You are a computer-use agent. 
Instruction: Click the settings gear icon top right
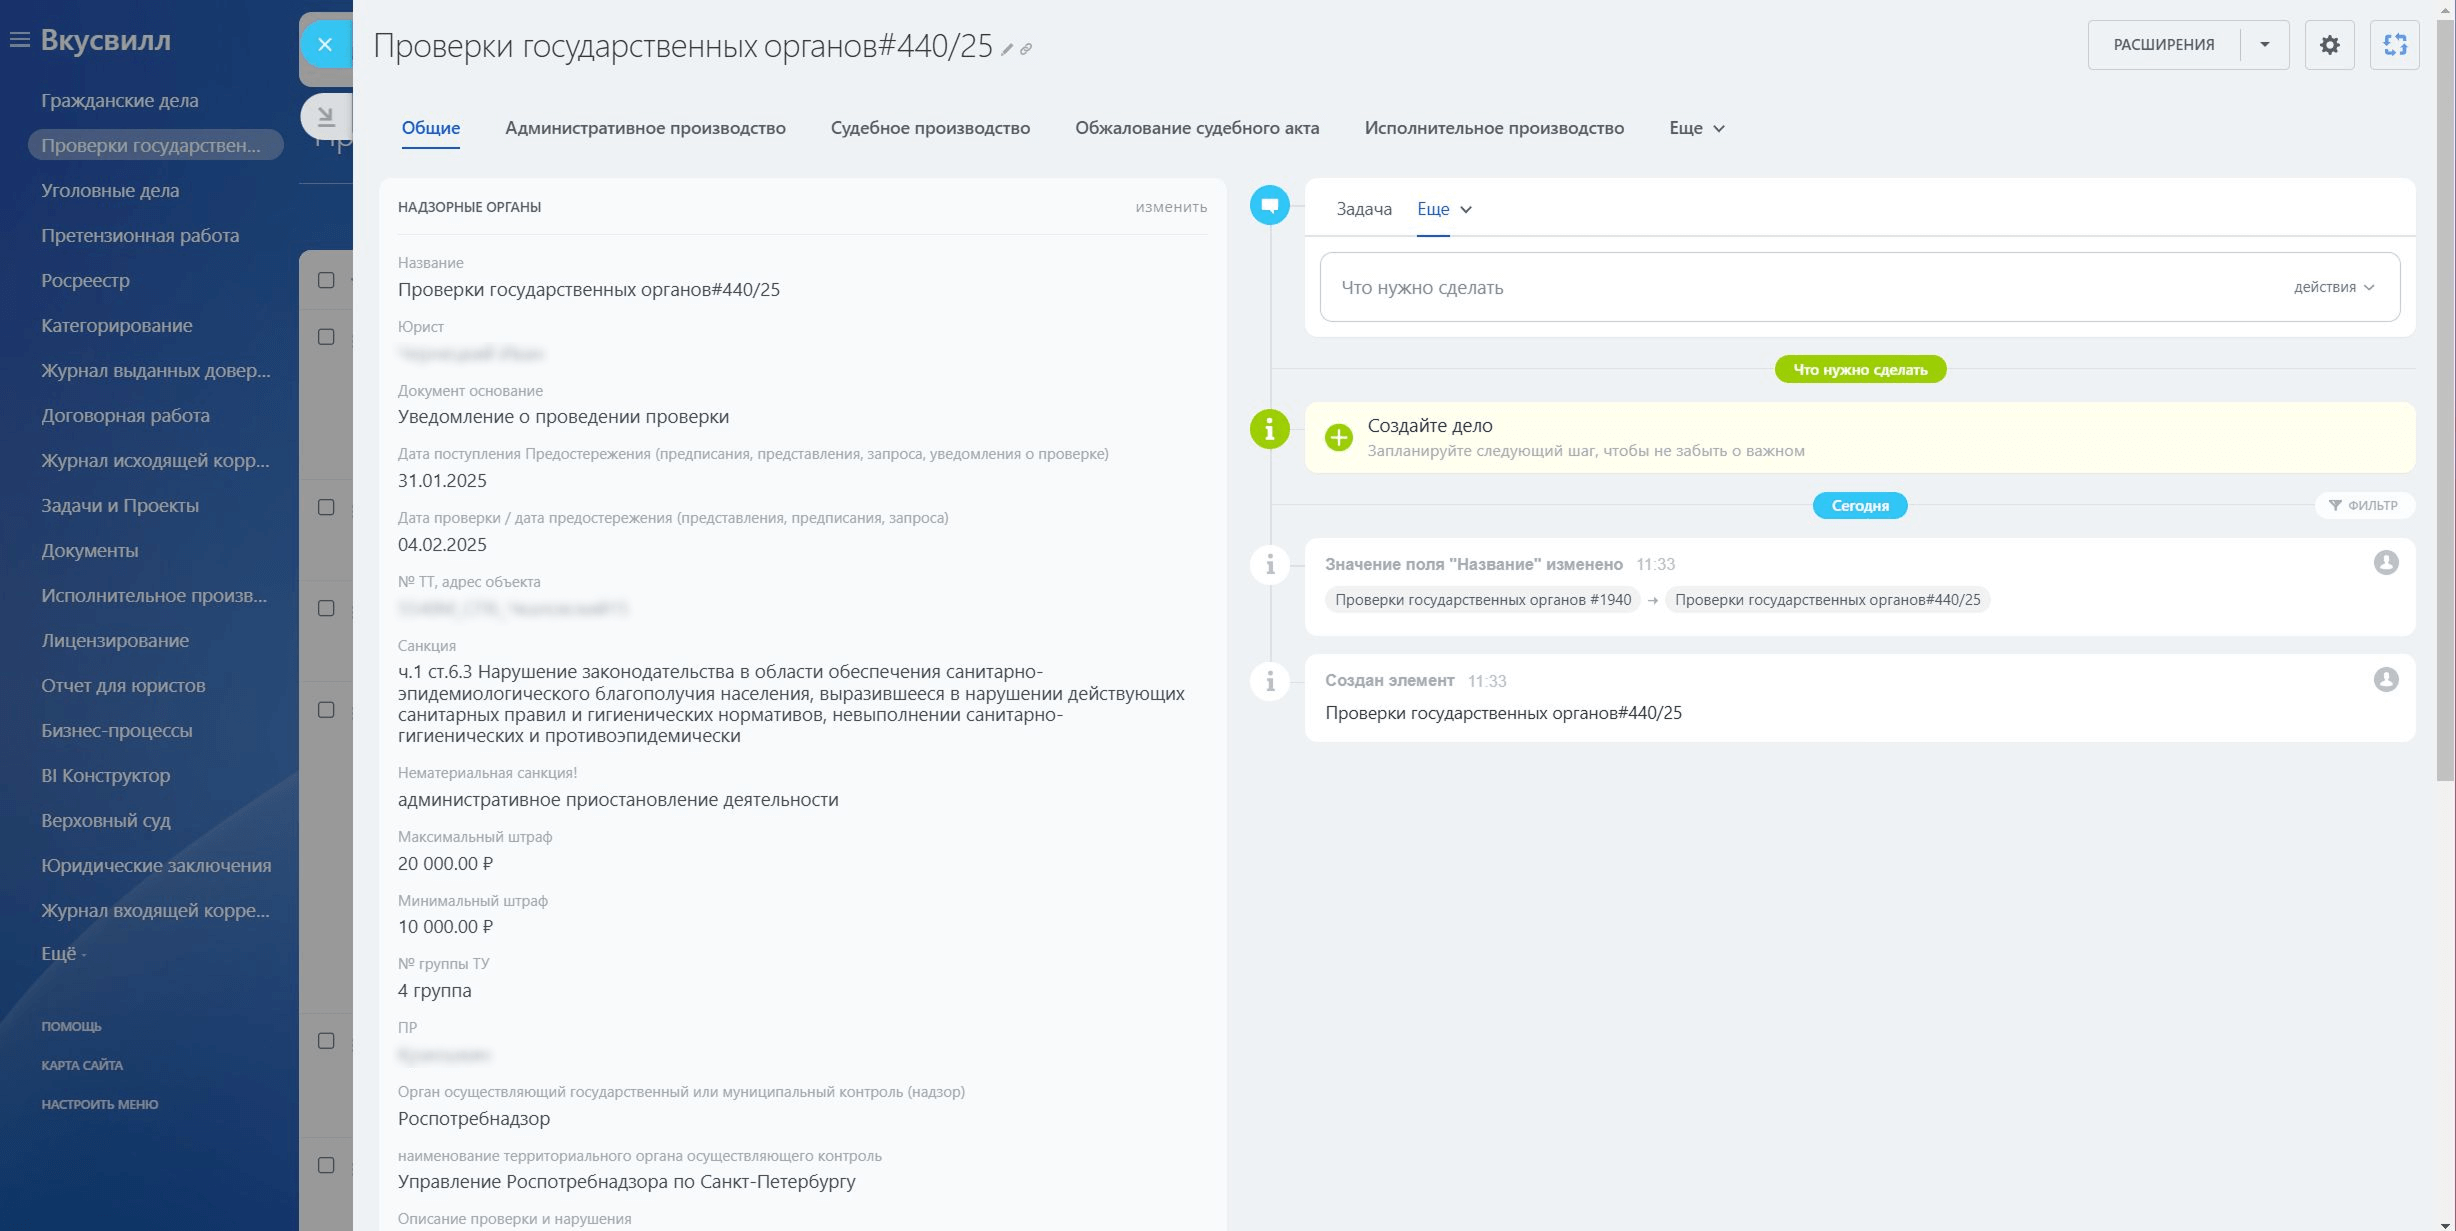pyautogui.click(x=2330, y=42)
